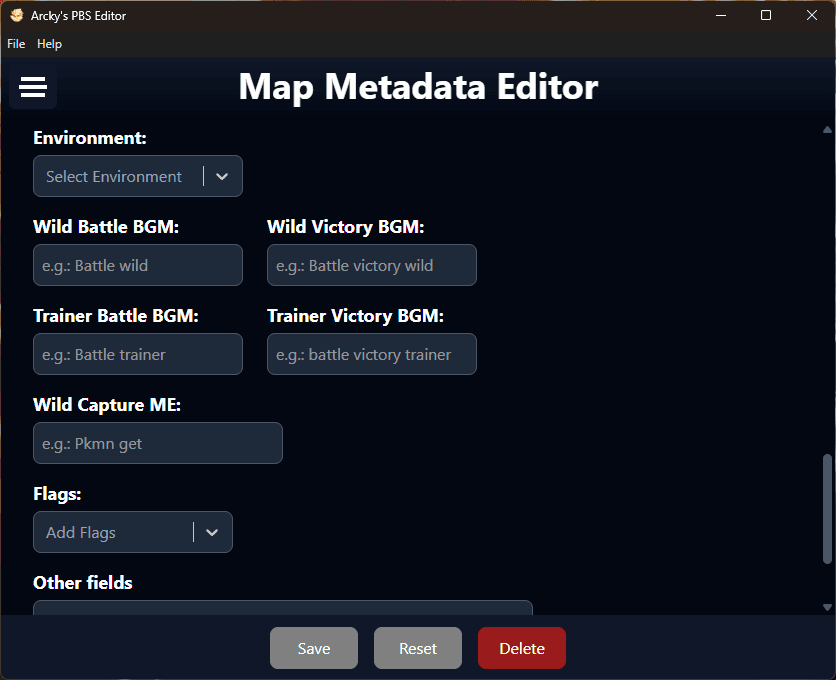Click the vertical scrollbar thumb
836x680 pixels.
point(827,510)
